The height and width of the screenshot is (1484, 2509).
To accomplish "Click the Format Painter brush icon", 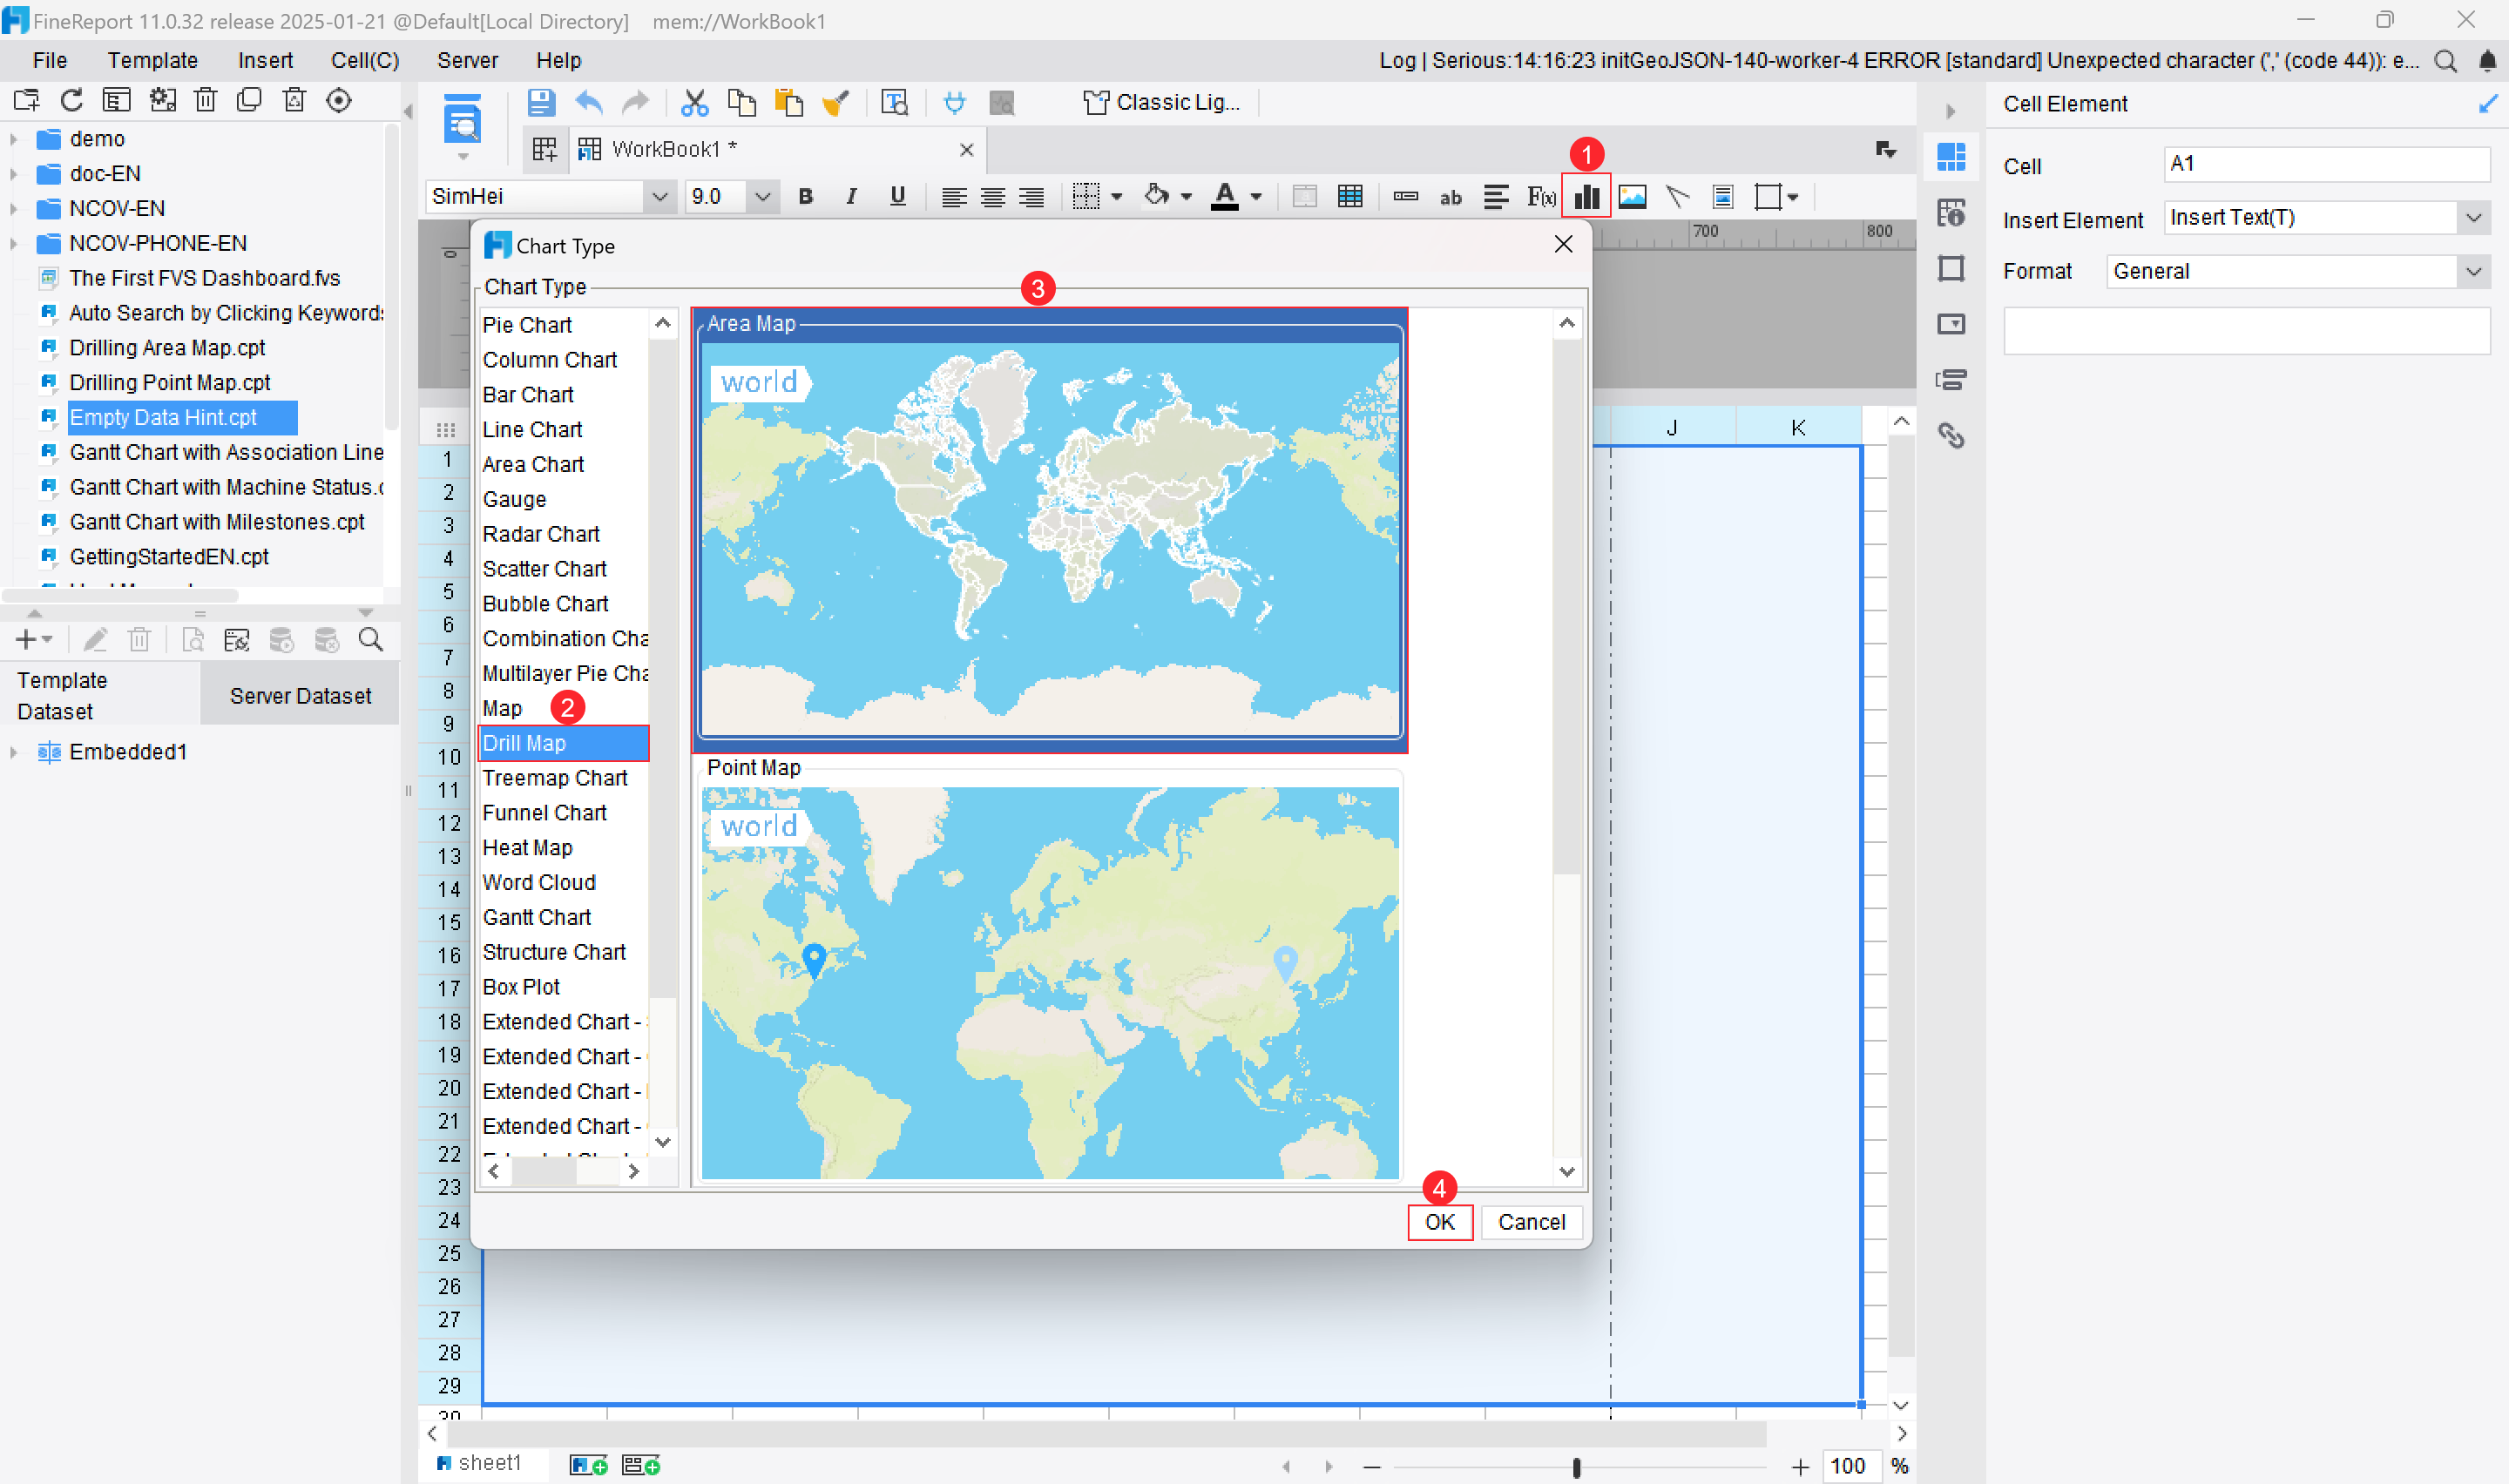I will (836, 103).
